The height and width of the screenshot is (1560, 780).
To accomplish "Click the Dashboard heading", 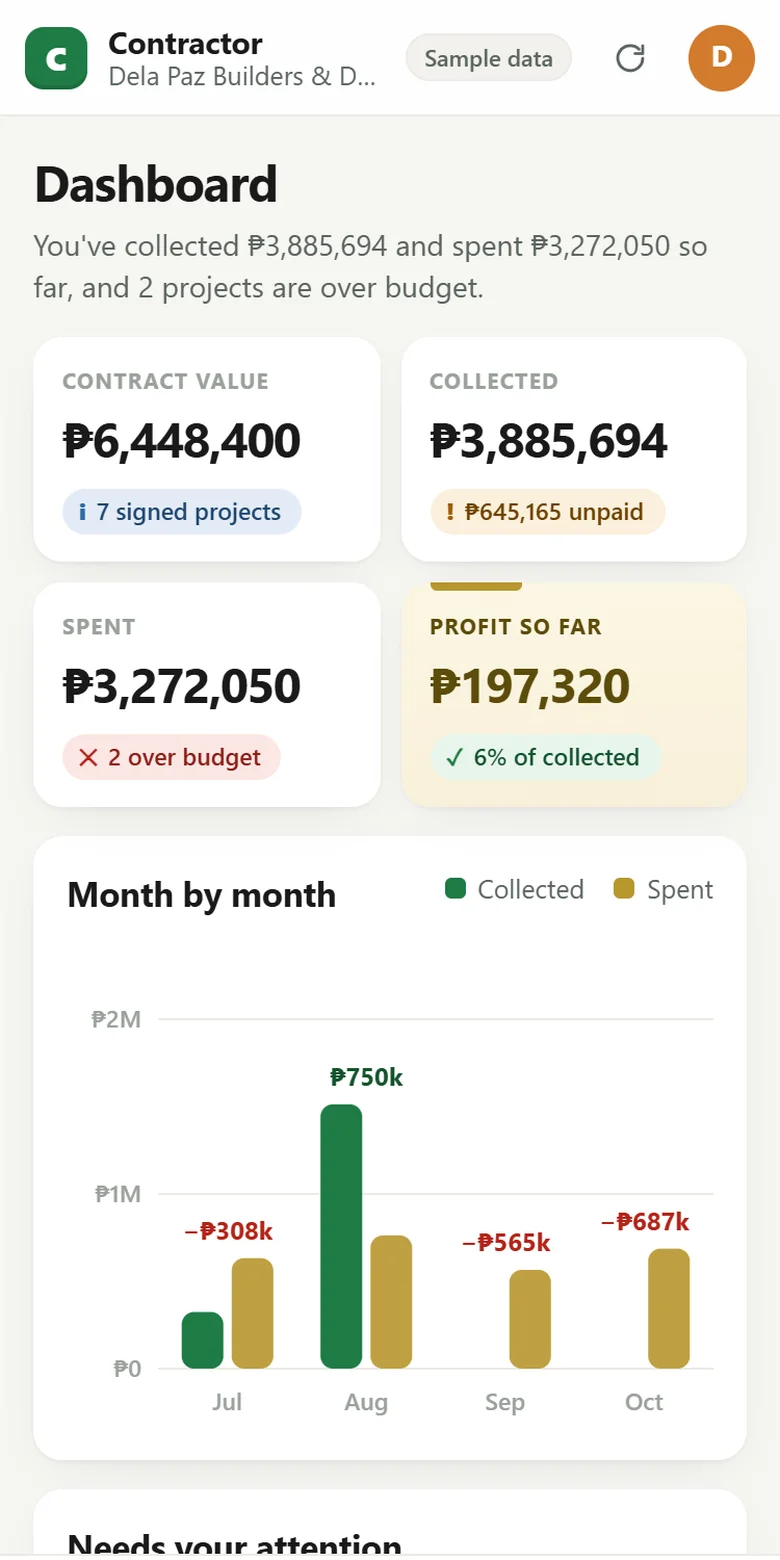I will pos(156,185).
